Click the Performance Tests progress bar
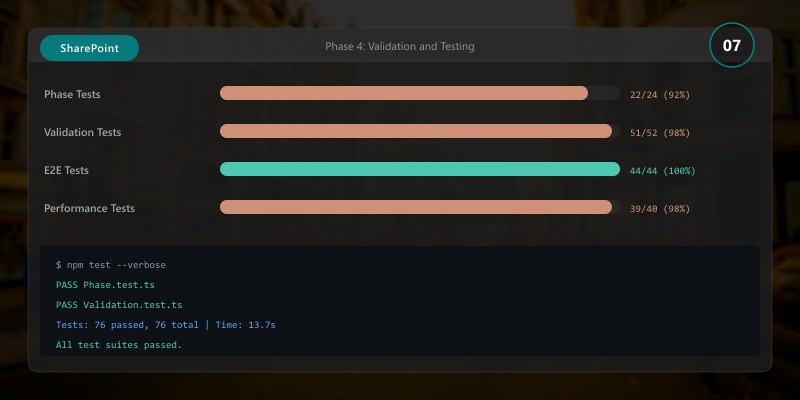The width and height of the screenshot is (800, 400). coord(420,207)
